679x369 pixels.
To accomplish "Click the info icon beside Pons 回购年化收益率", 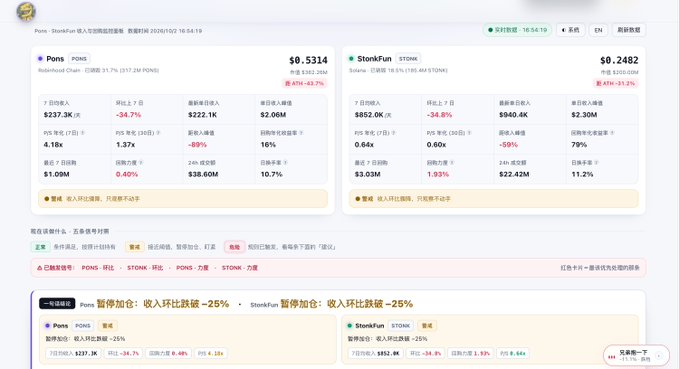I will 301,133.
